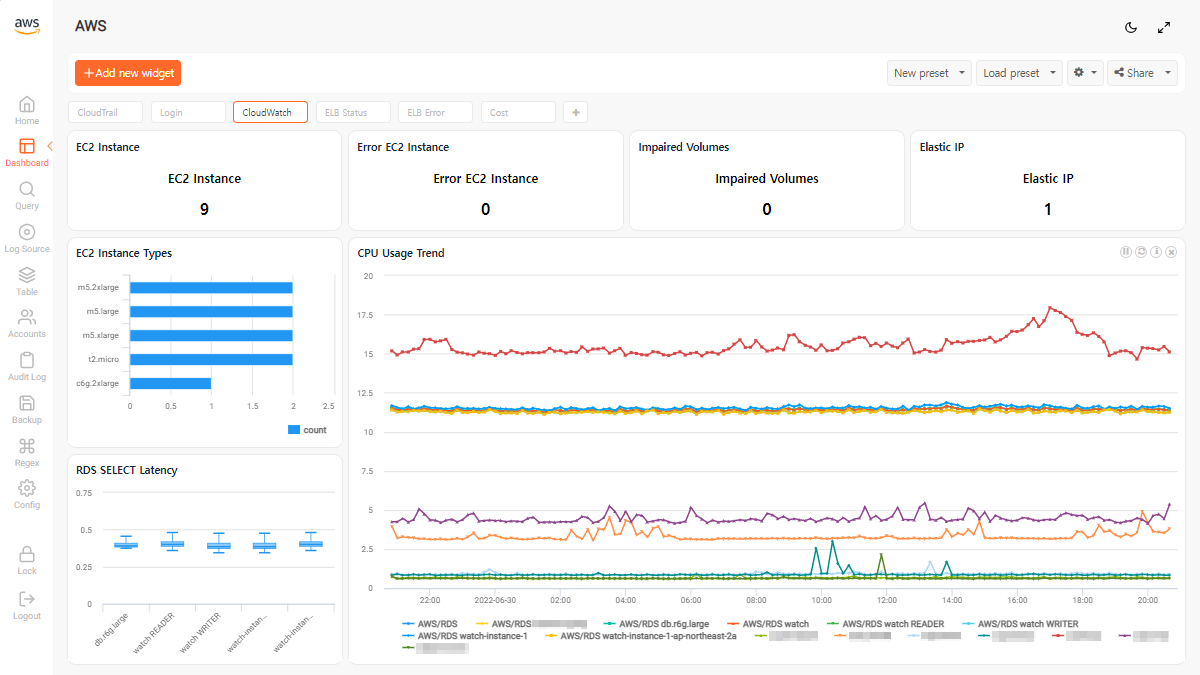
Task: Go to Home in the sidebar
Action: point(27,110)
